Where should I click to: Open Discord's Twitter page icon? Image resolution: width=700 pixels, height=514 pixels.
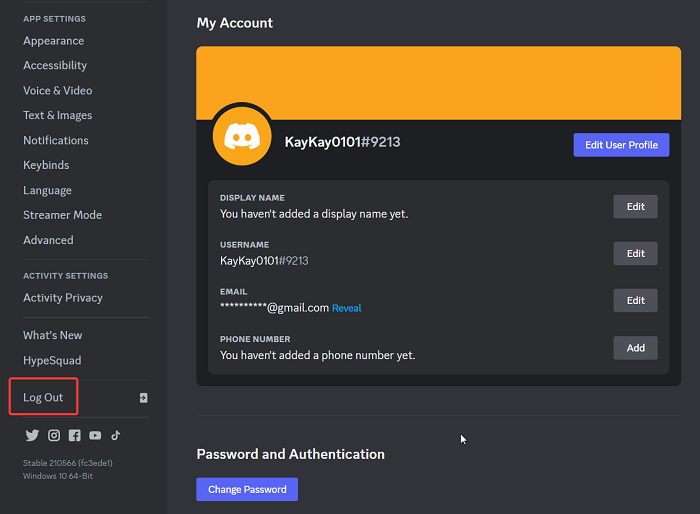tap(32, 435)
